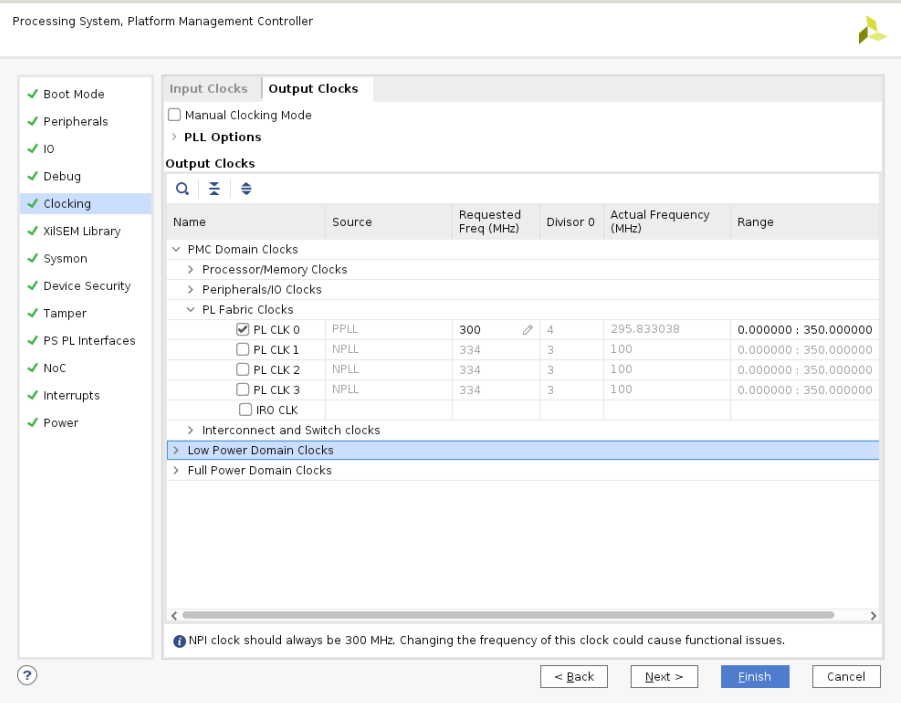
Task: Expand Low Power Domain Clocks
Action: 177,450
